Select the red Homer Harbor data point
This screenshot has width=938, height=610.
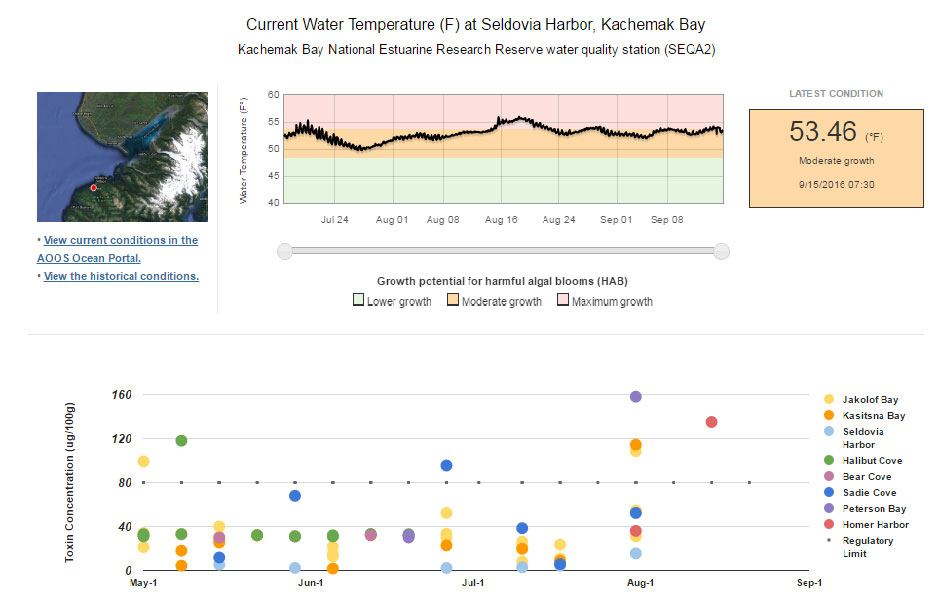[711, 422]
